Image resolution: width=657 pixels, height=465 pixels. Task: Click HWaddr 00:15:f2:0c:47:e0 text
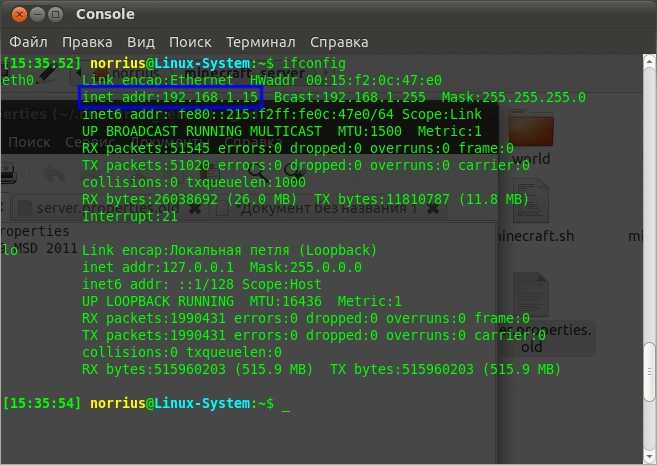(x=346, y=80)
